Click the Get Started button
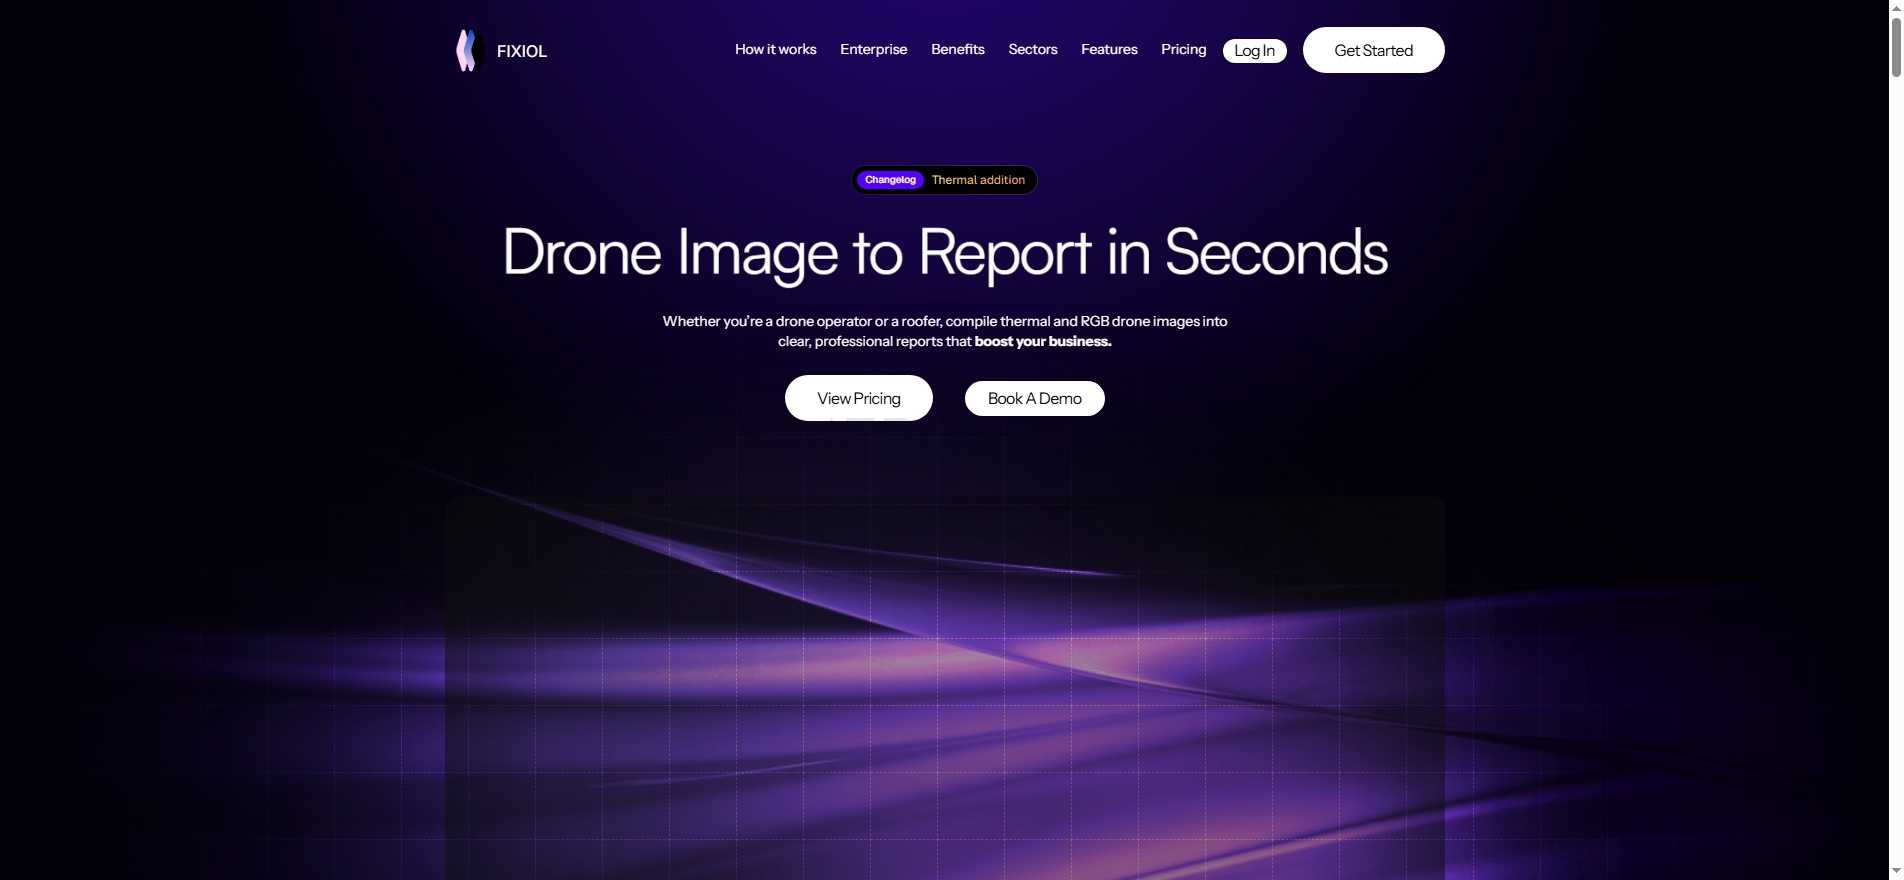The width and height of the screenshot is (1904, 880). tap(1373, 50)
